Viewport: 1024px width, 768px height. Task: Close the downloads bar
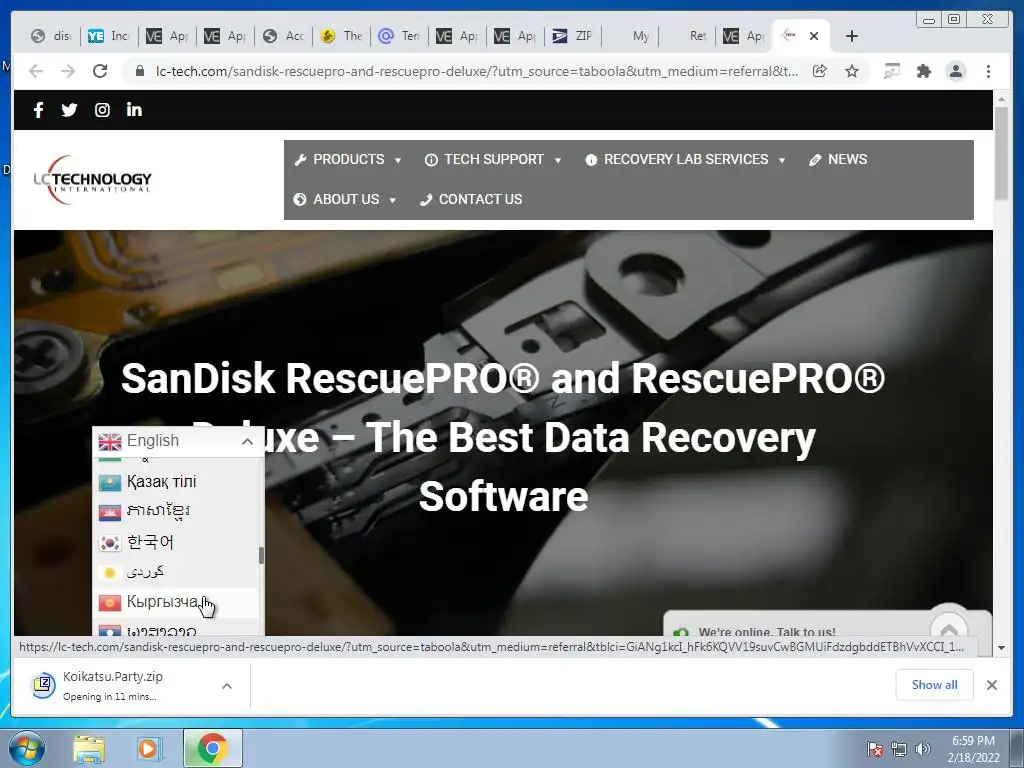pos(991,685)
